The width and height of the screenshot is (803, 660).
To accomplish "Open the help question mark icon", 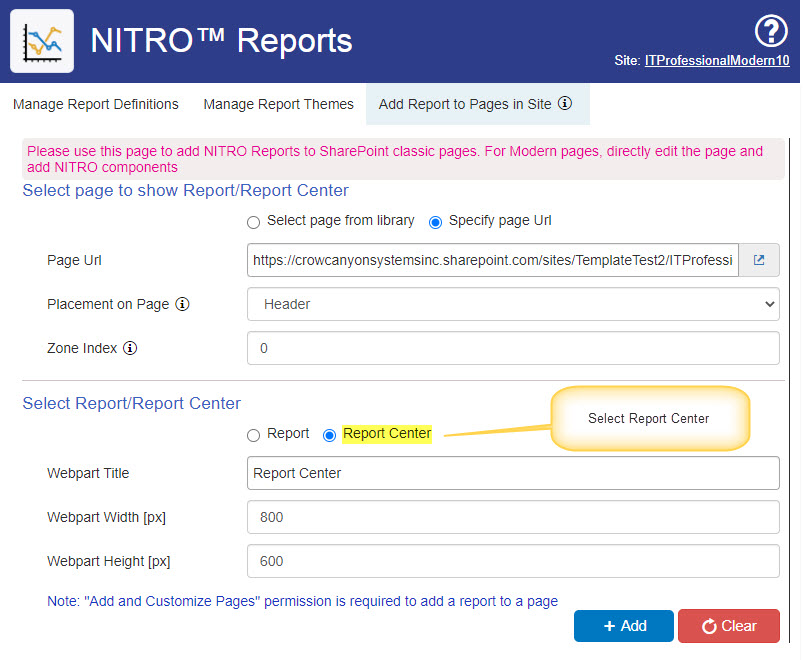I will [771, 31].
